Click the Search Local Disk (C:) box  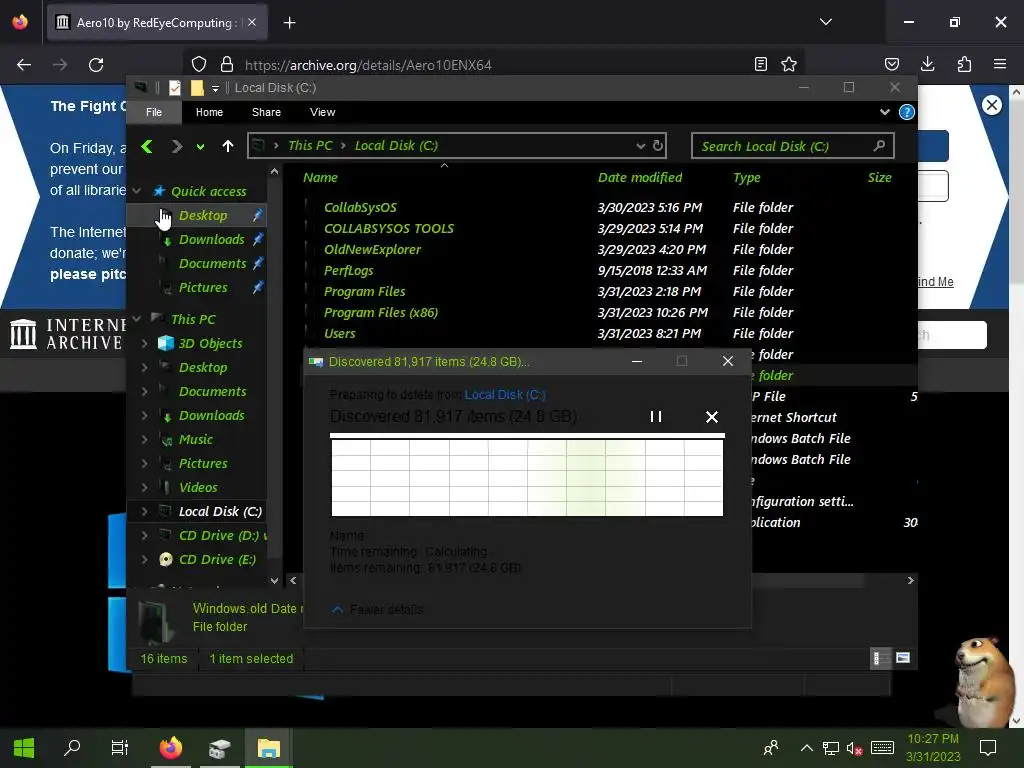pyautogui.click(x=792, y=146)
